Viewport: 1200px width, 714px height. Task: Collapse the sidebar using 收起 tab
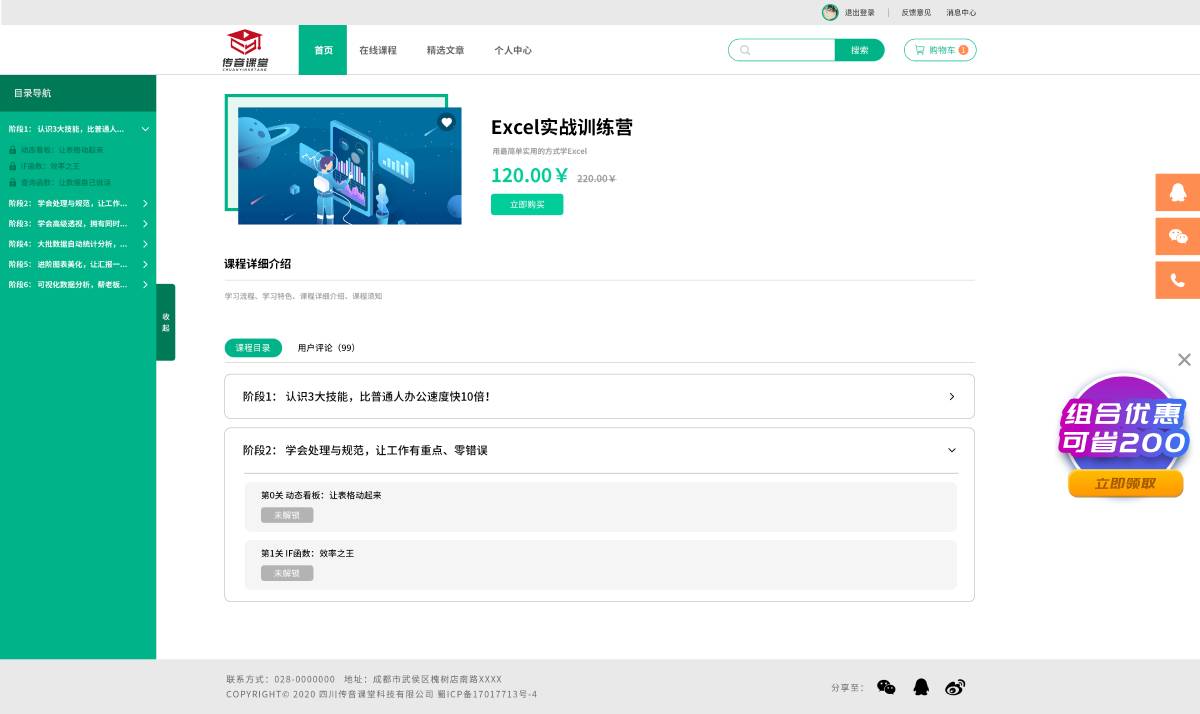point(164,323)
